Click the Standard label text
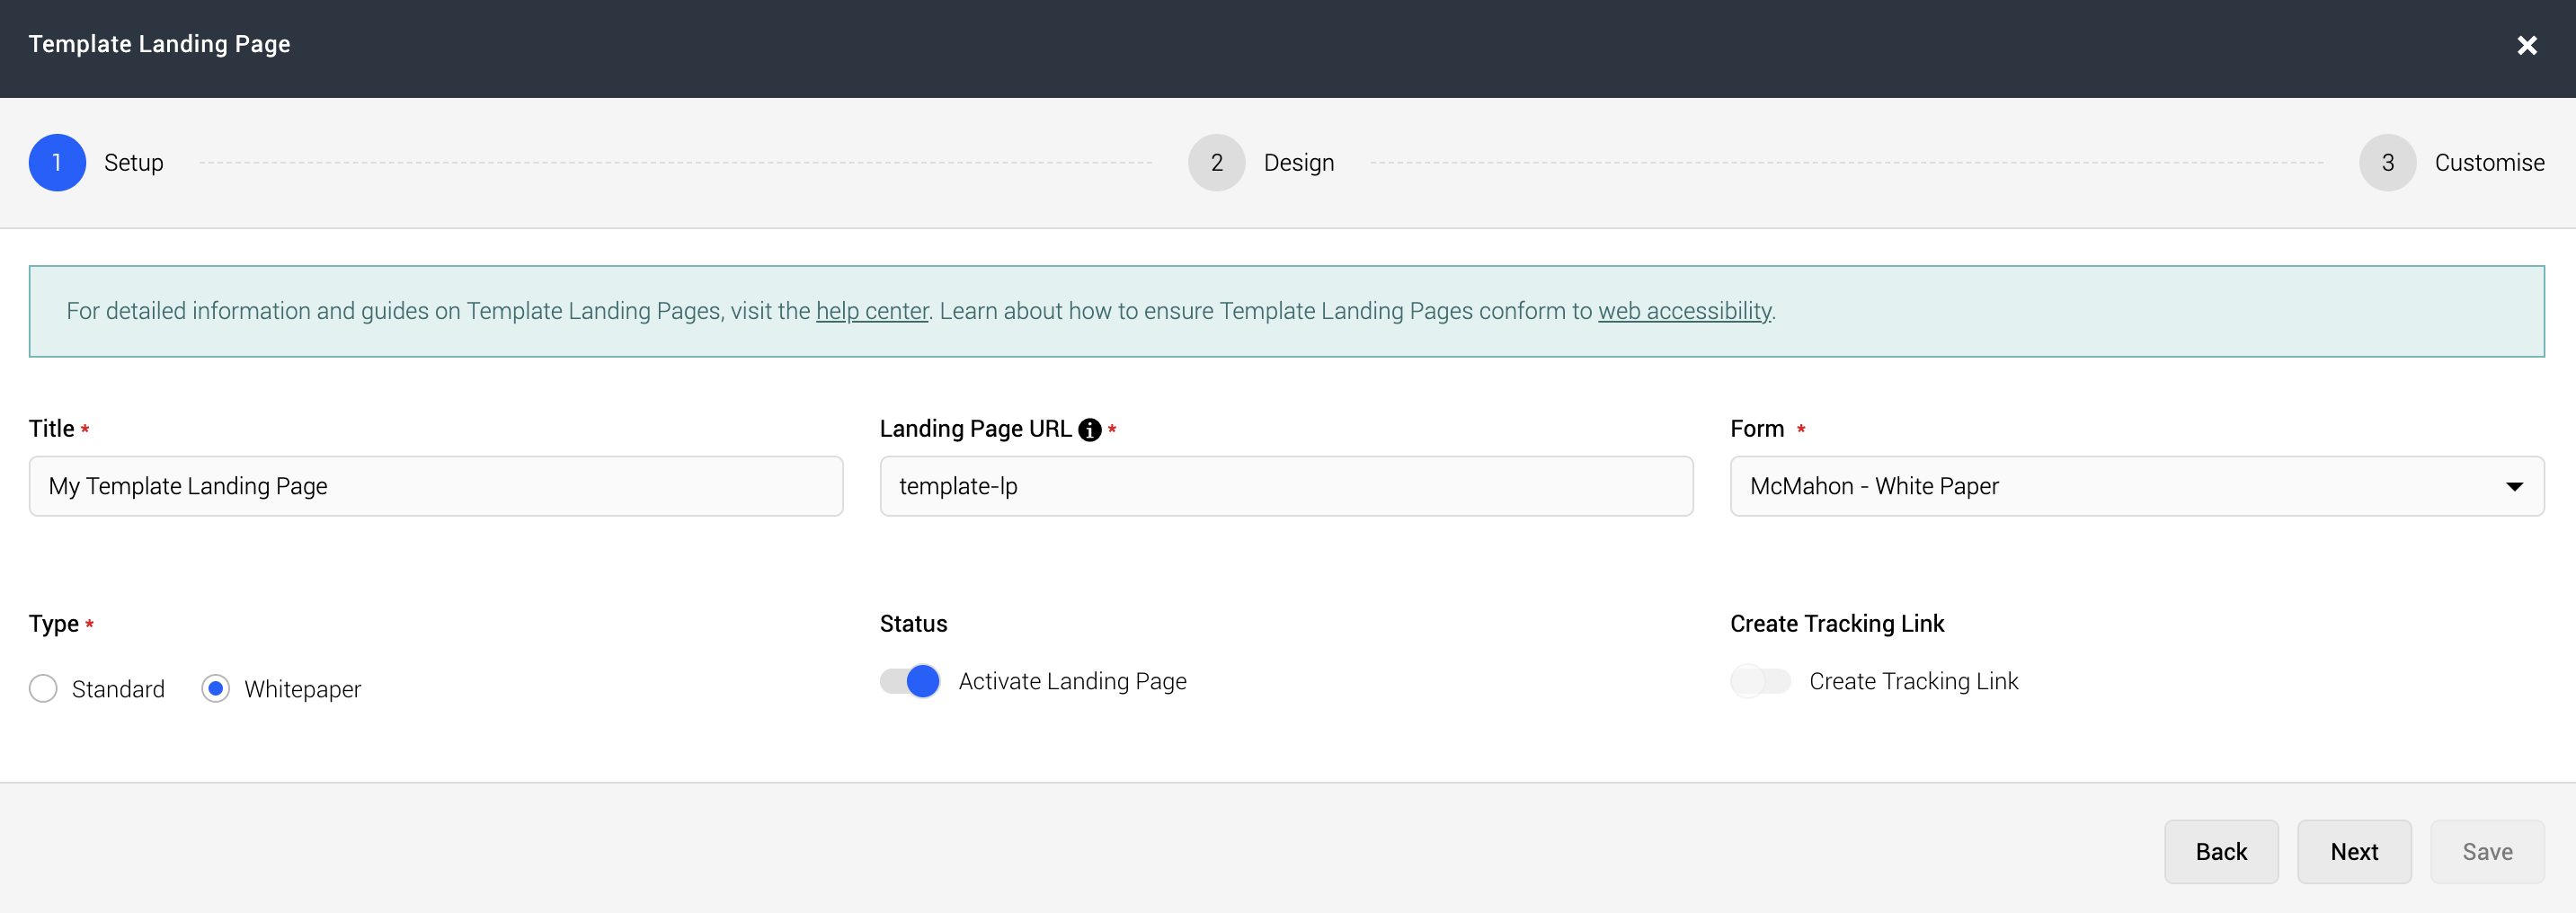 [x=118, y=690]
